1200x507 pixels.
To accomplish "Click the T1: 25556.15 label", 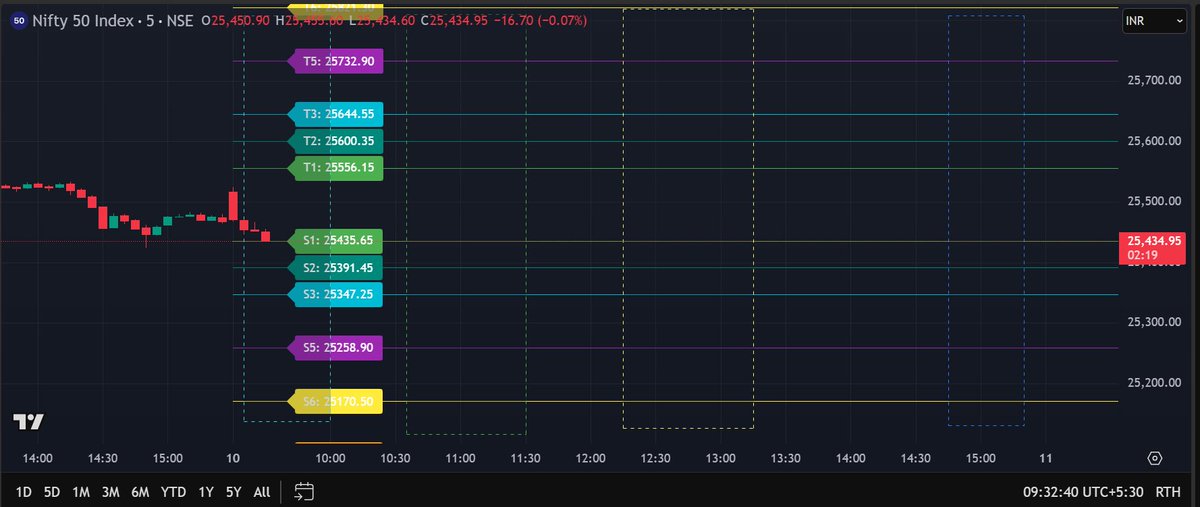I will click(x=334, y=167).
